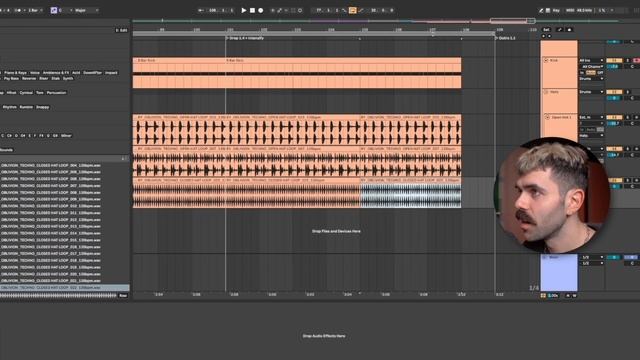Toggle the scale mode icon in control bar
Image resolution: width=640 pixels, height=360 pixels.
pos(53,10)
